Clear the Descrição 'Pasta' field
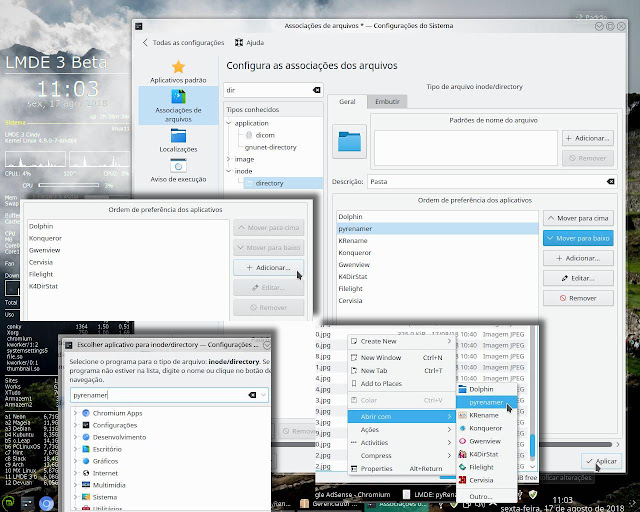Image resolution: width=640 pixels, height=512 pixels. [611, 181]
